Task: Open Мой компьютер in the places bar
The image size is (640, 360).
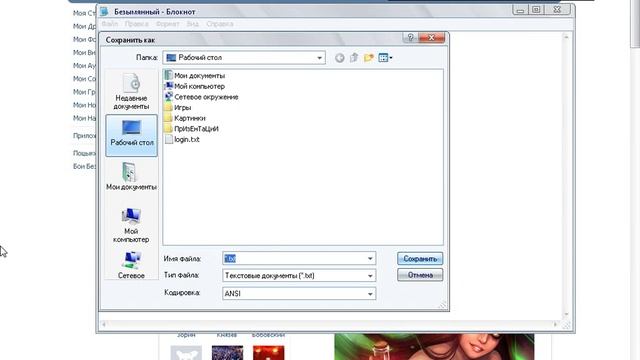Action: click(131, 225)
